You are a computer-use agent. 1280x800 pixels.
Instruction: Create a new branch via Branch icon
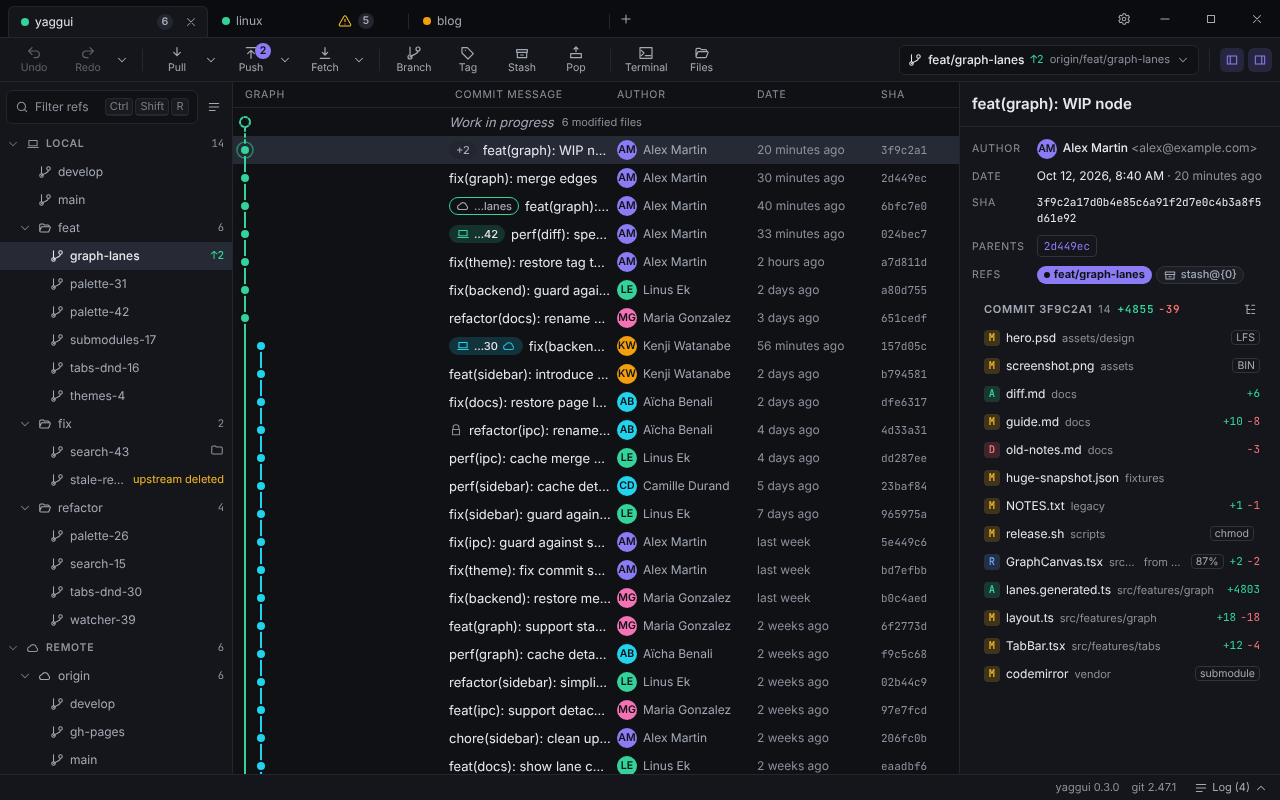pos(414,59)
